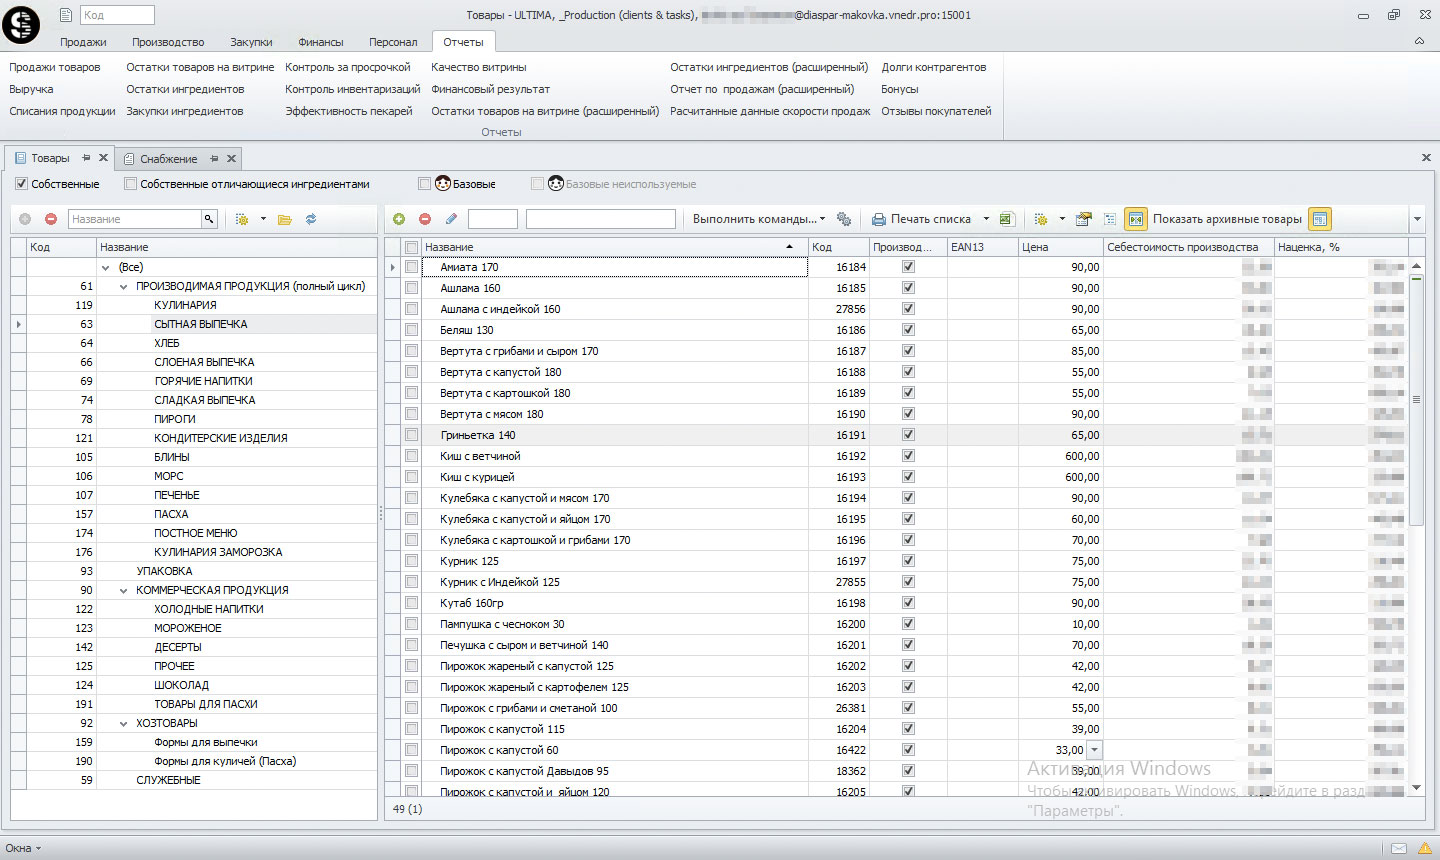Select the ХЛЕБ category in the tree
1440x860 pixels.
pyautogui.click(x=167, y=343)
